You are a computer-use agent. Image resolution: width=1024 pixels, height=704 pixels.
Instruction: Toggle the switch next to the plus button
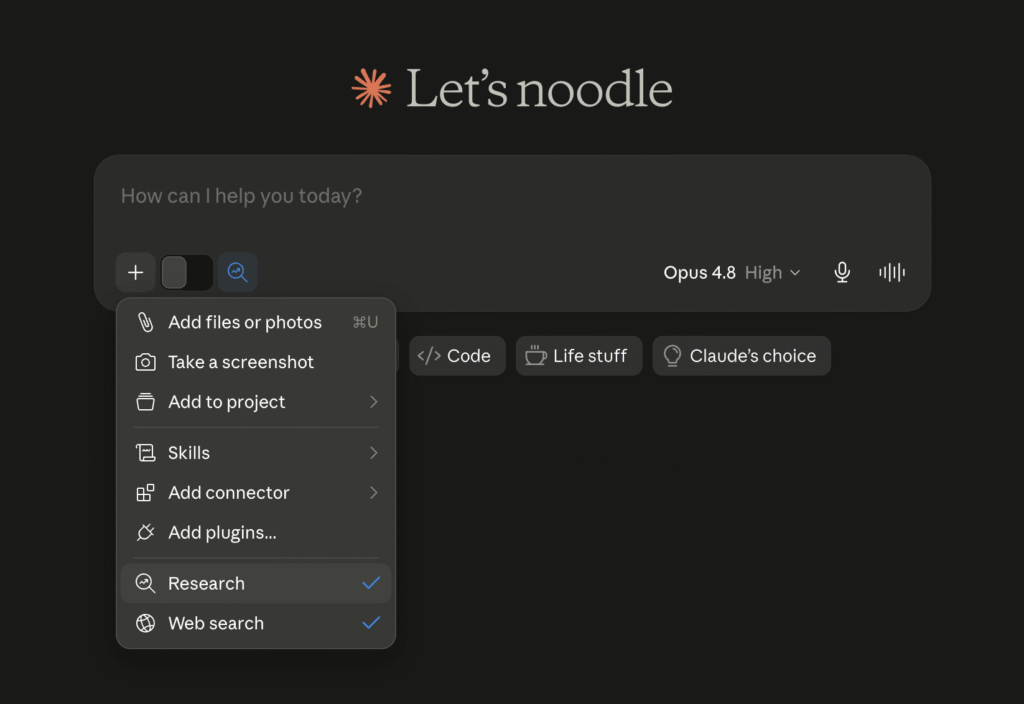(187, 272)
